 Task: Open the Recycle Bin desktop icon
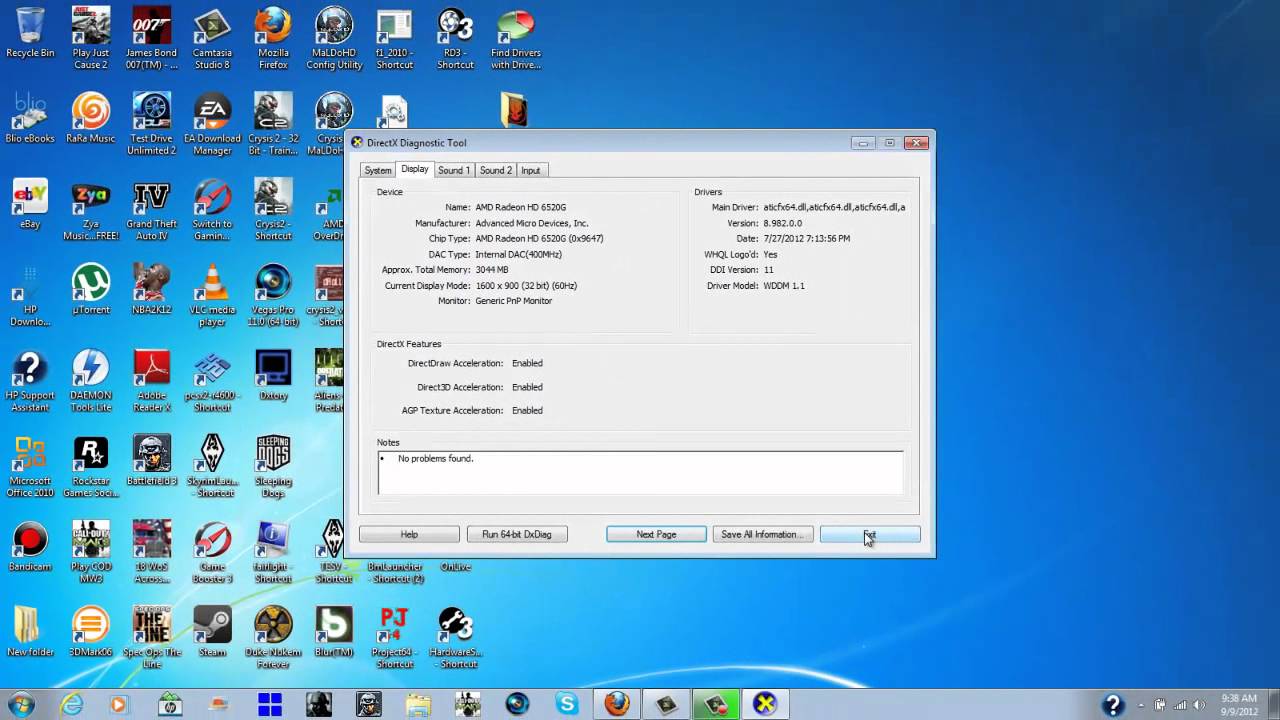pos(30,26)
